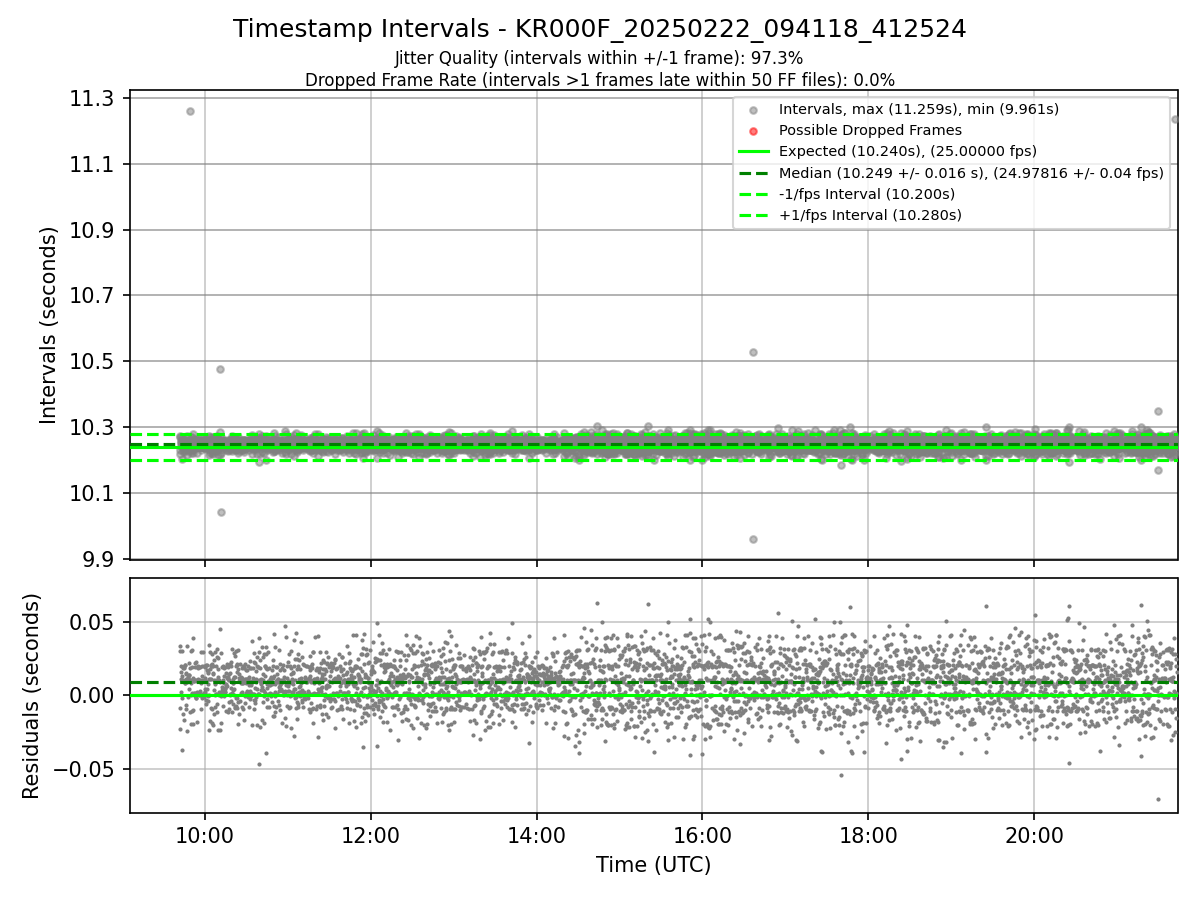Viewport: 1200px width, 900px height.
Task: Click the 10.3 tick label on intervals axis
Action: click(x=93, y=427)
